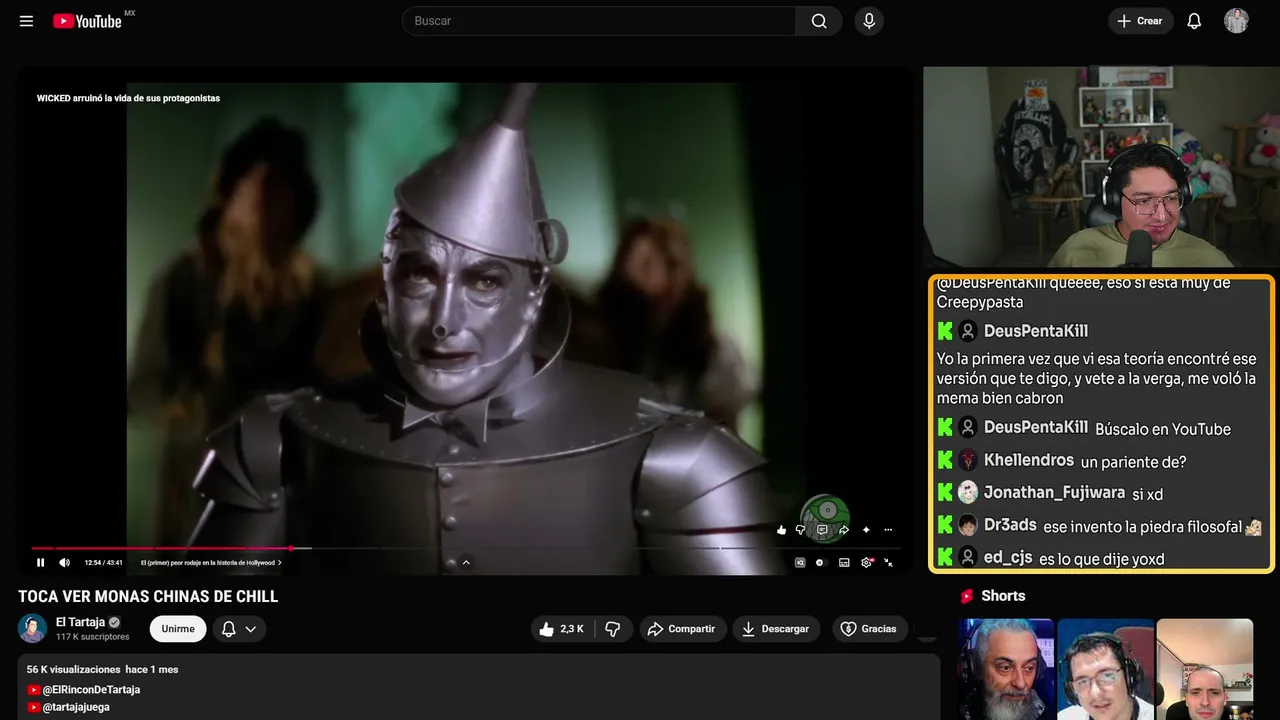Image resolution: width=1280 pixels, height=720 pixels.
Task: Share the video from the player overlay arrow
Action: point(843,530)
